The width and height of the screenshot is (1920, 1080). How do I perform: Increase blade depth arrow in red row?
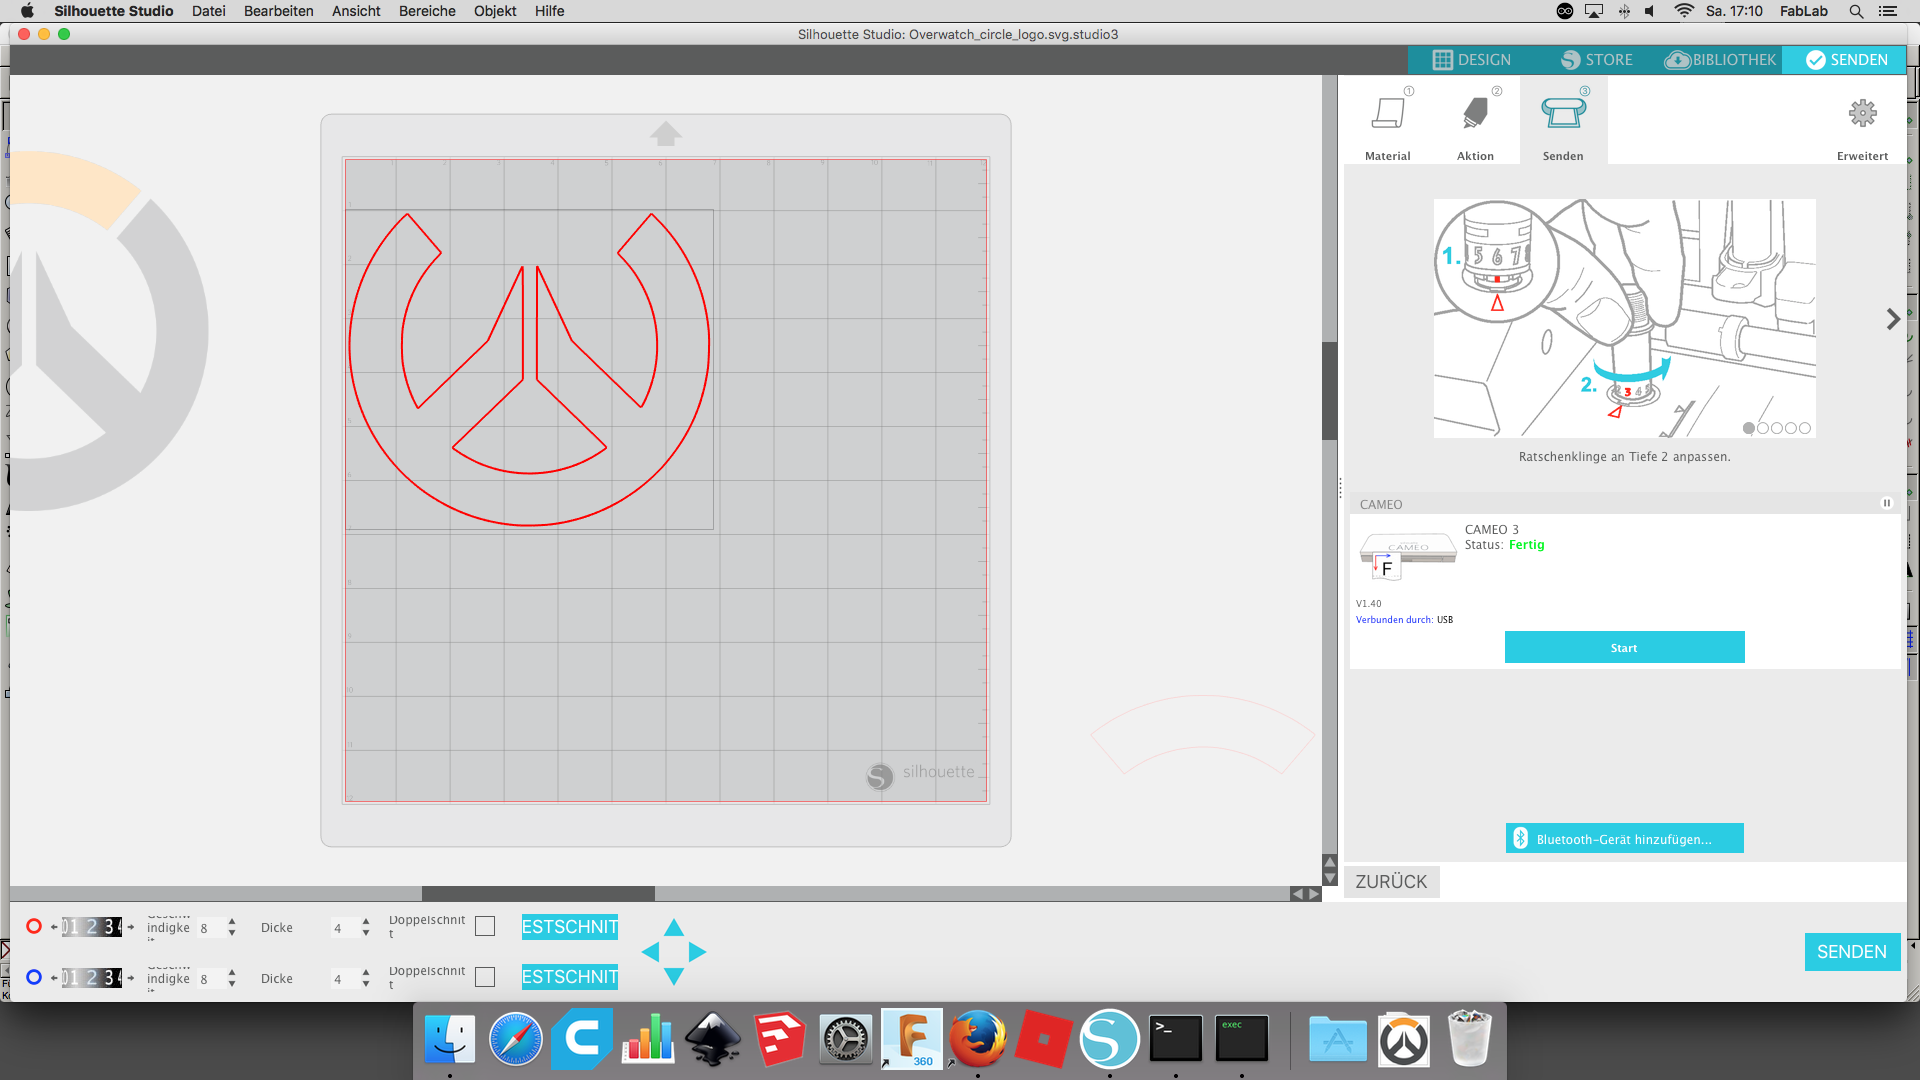coord(131,927)
